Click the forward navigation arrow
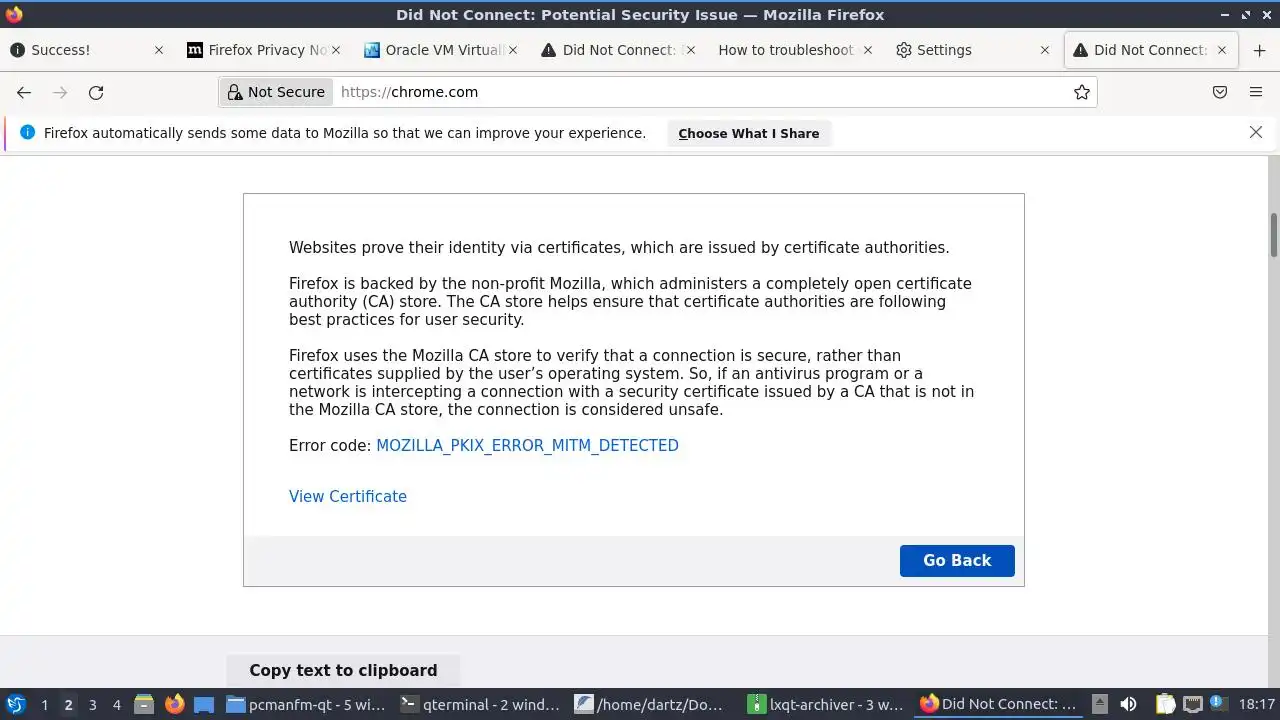The height and width of the screenshot is (720, 1280). pyautogui.click(x=60, y=92)
